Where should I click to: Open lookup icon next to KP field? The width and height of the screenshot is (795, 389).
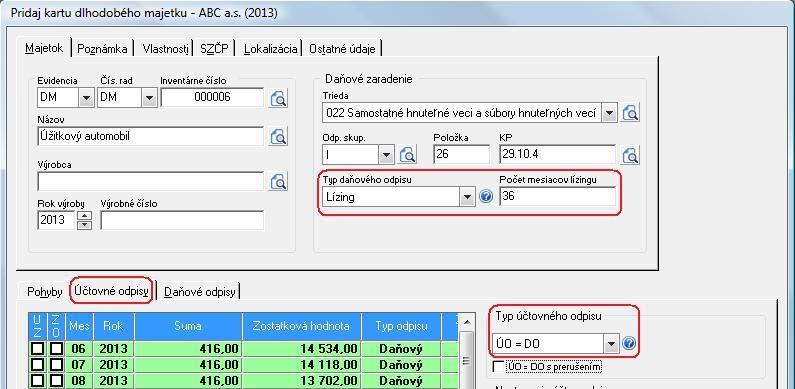click(630, 155)
